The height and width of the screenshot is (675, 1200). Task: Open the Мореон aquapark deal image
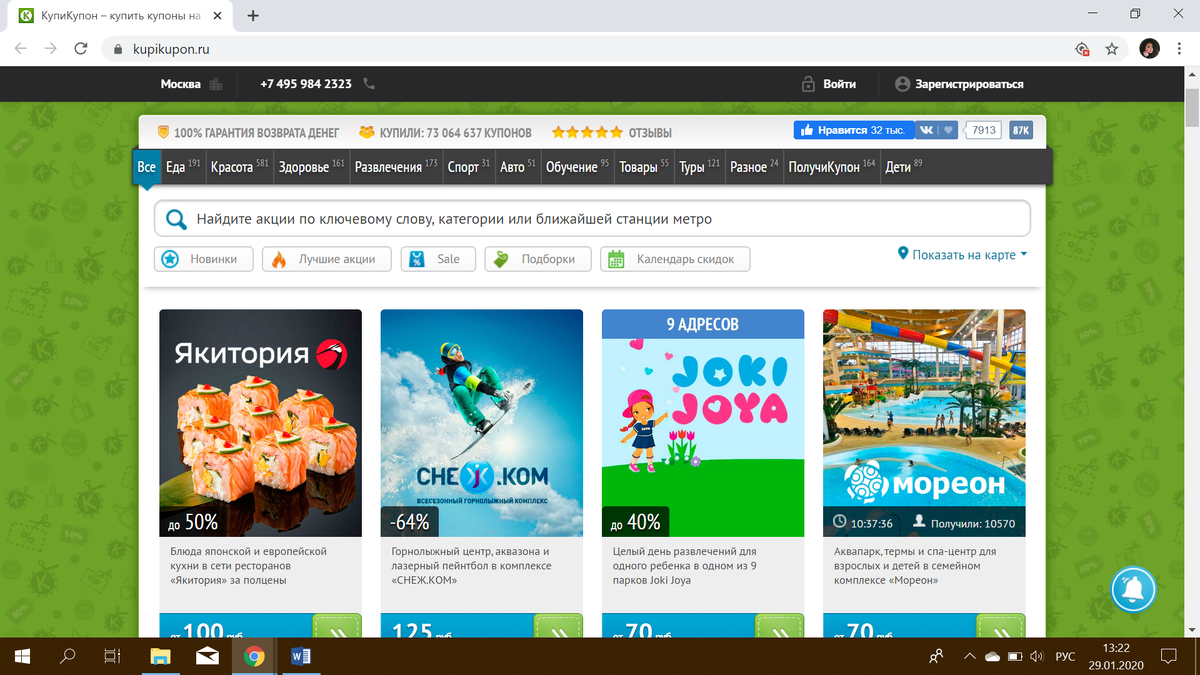pyautogui.click(x=924, y=423)
